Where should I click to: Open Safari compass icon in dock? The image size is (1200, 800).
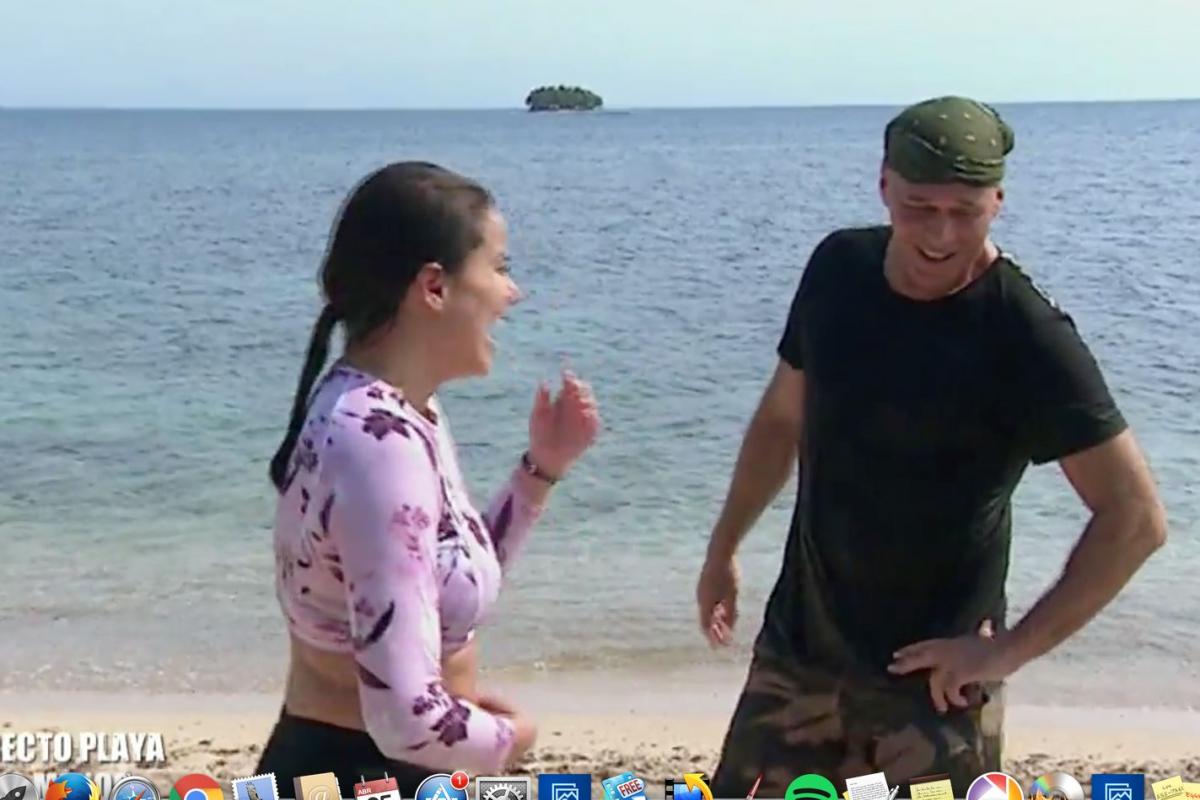(x=134, y=790)
